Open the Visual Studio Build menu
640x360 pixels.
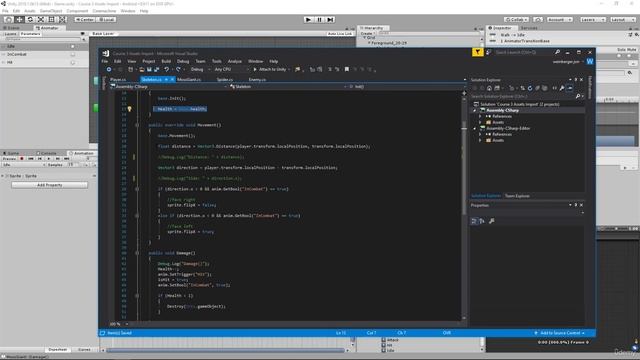[x=166, y=61]
